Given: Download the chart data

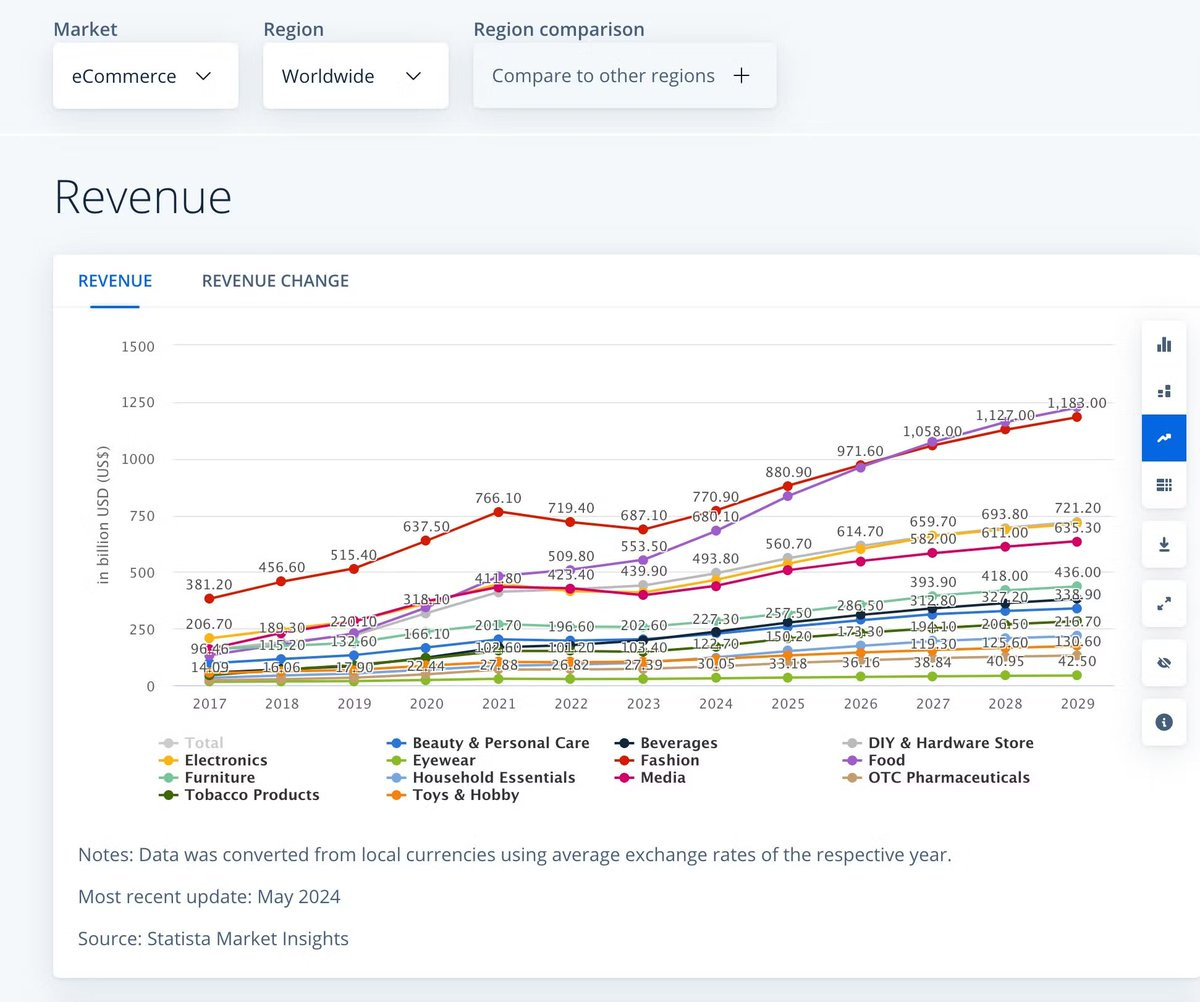Looking at the screenshot, I should point(1163,545).
